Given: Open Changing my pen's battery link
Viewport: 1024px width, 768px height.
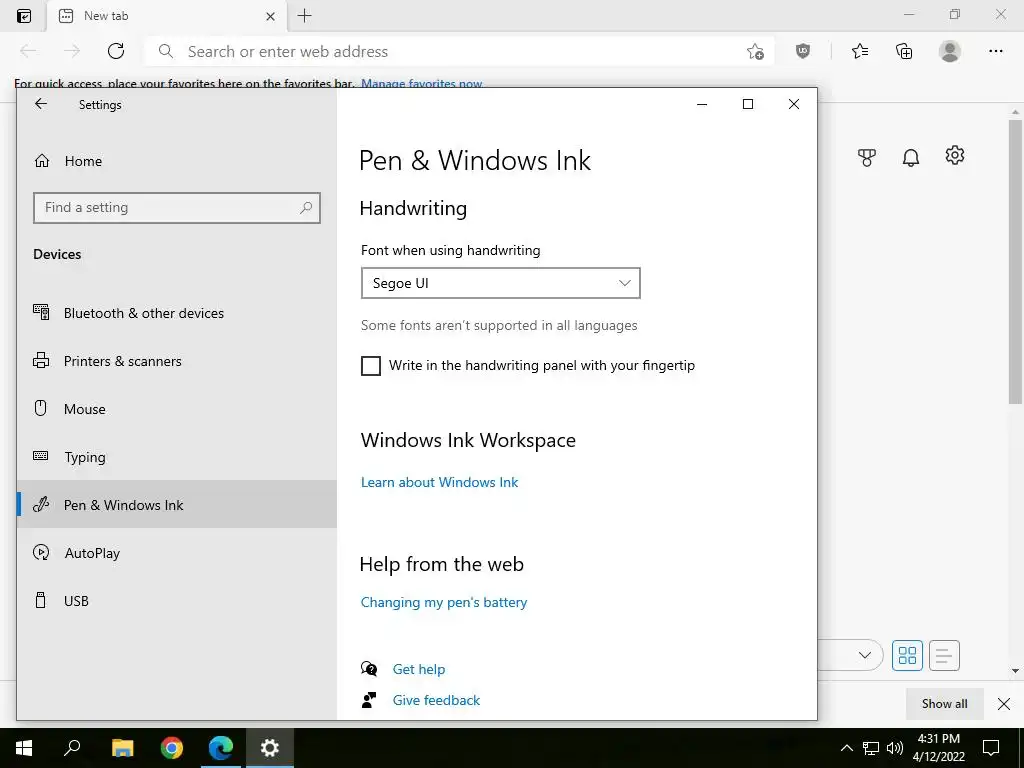Looking at the screenshot, I should (x=443, y=602).
